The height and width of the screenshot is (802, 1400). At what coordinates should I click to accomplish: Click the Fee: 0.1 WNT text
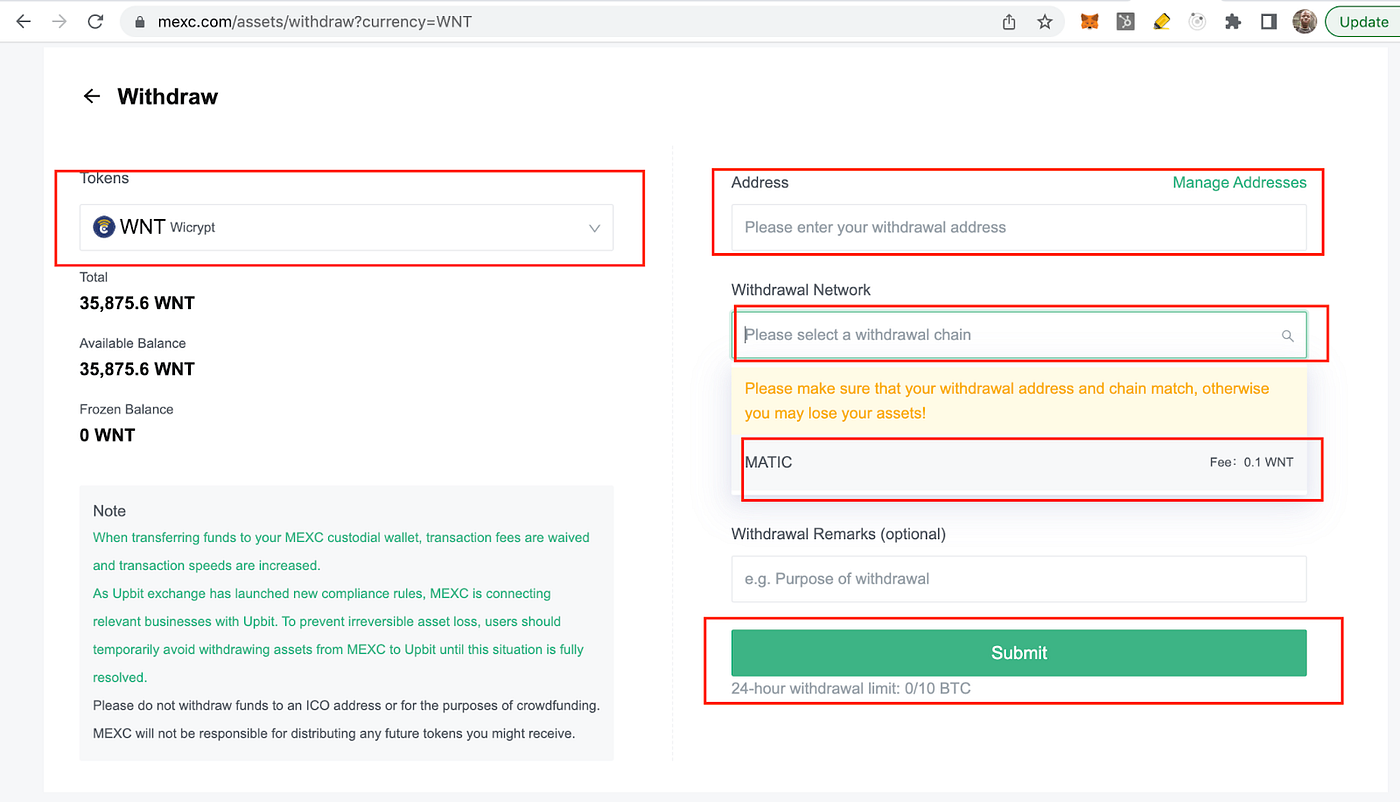1251,462
